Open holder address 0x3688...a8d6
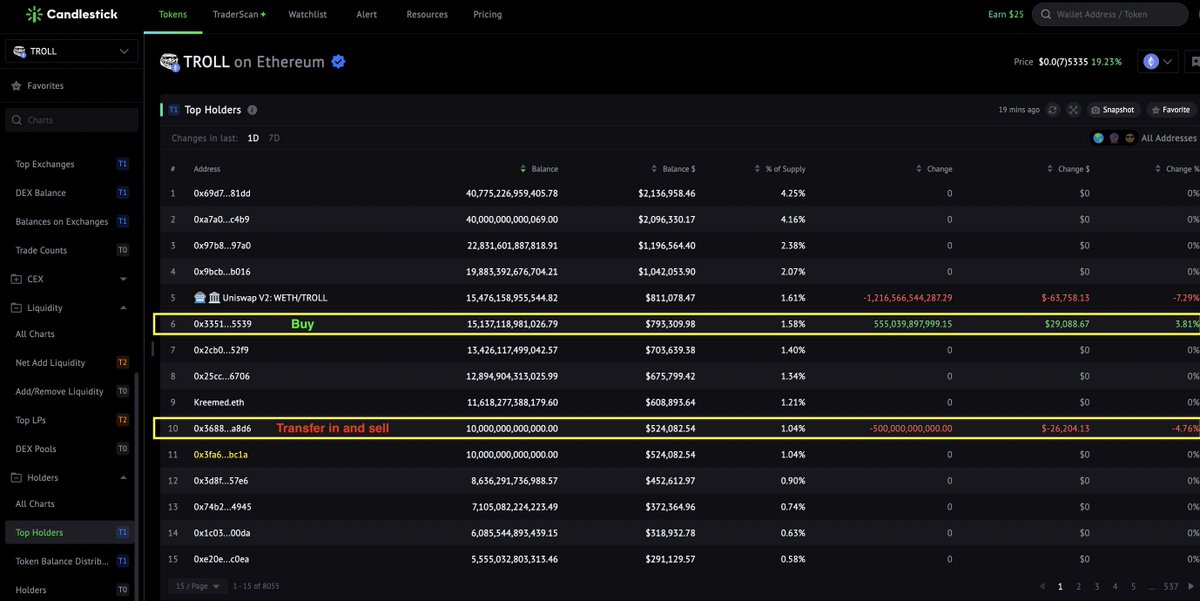Image resolution: width=1200 pixels, height=601 pixels. pos(222,428)
